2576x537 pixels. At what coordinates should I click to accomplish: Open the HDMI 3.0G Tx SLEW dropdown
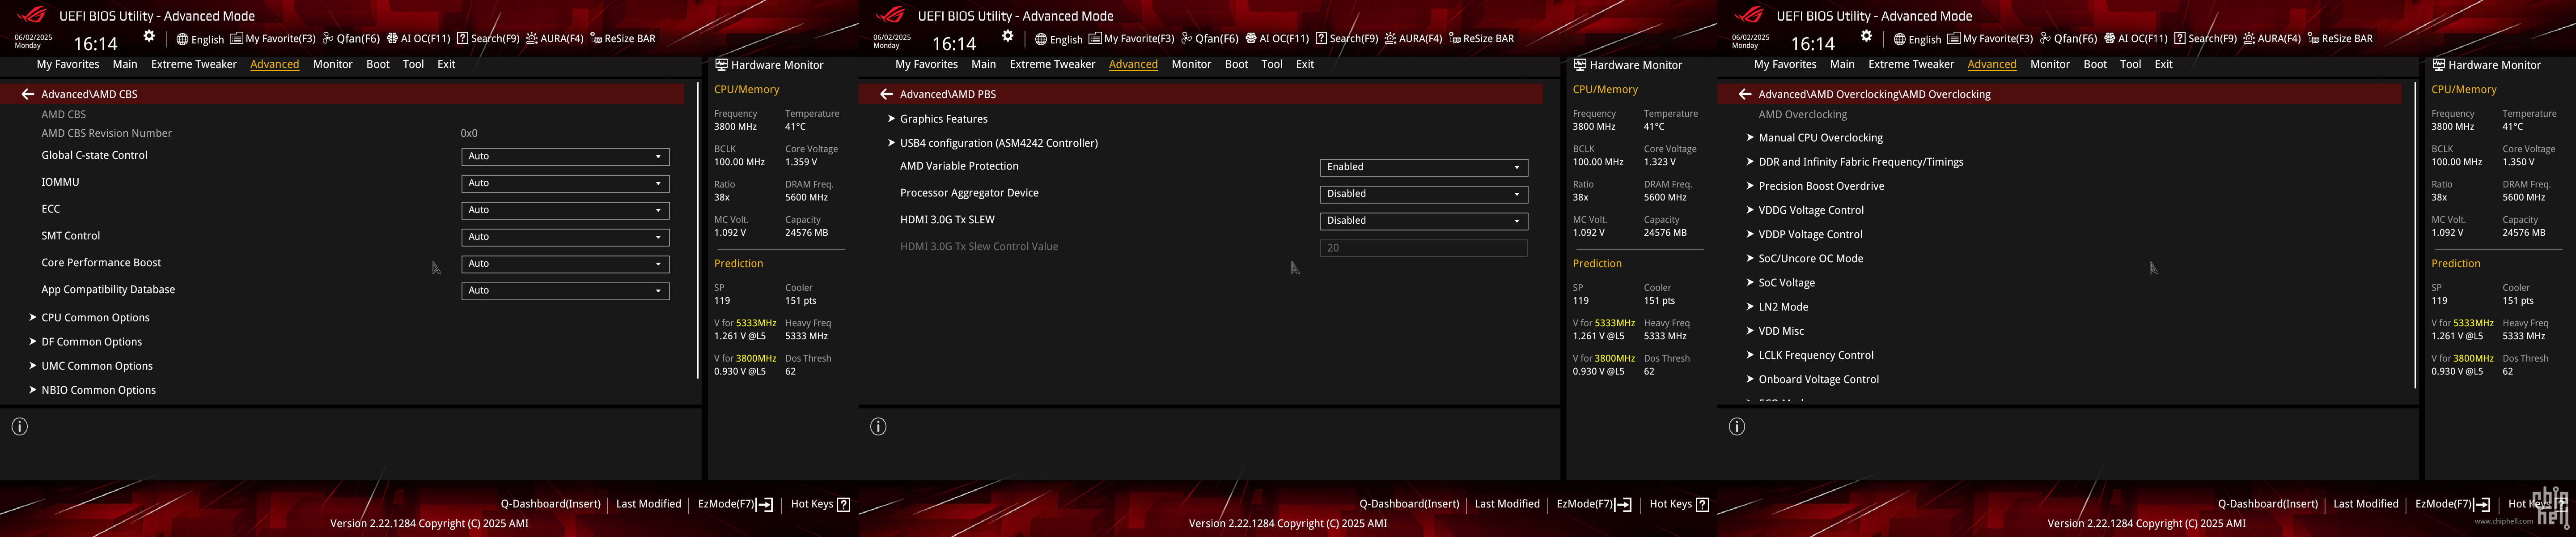[1424, 221]
